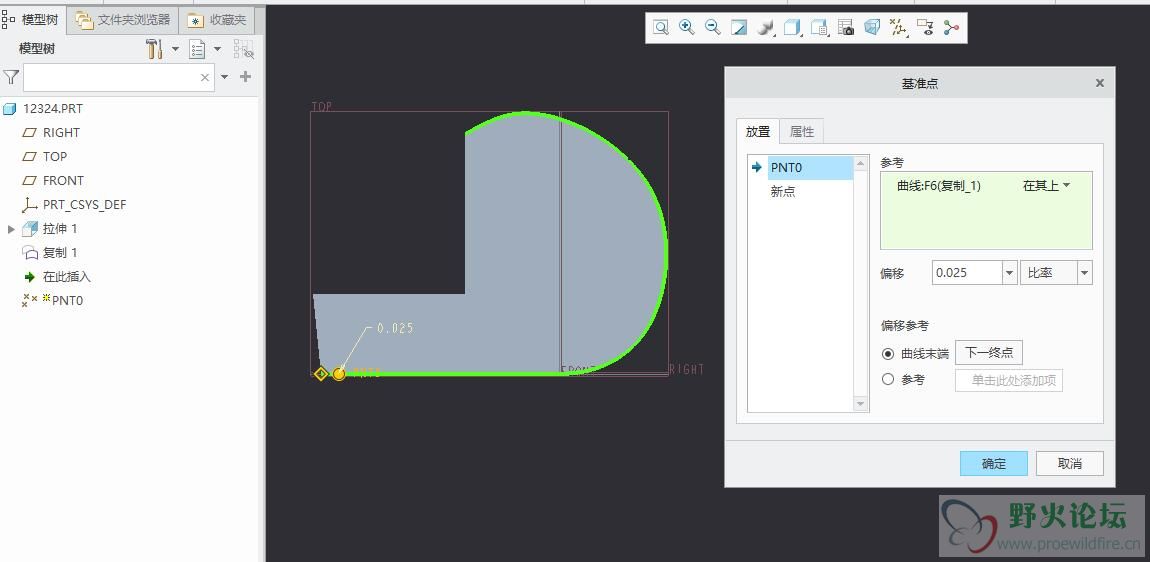Click the Zoom In icon
Image resolution: width=1150 pixels, height=562 pixels.
(x=687, y=28)
